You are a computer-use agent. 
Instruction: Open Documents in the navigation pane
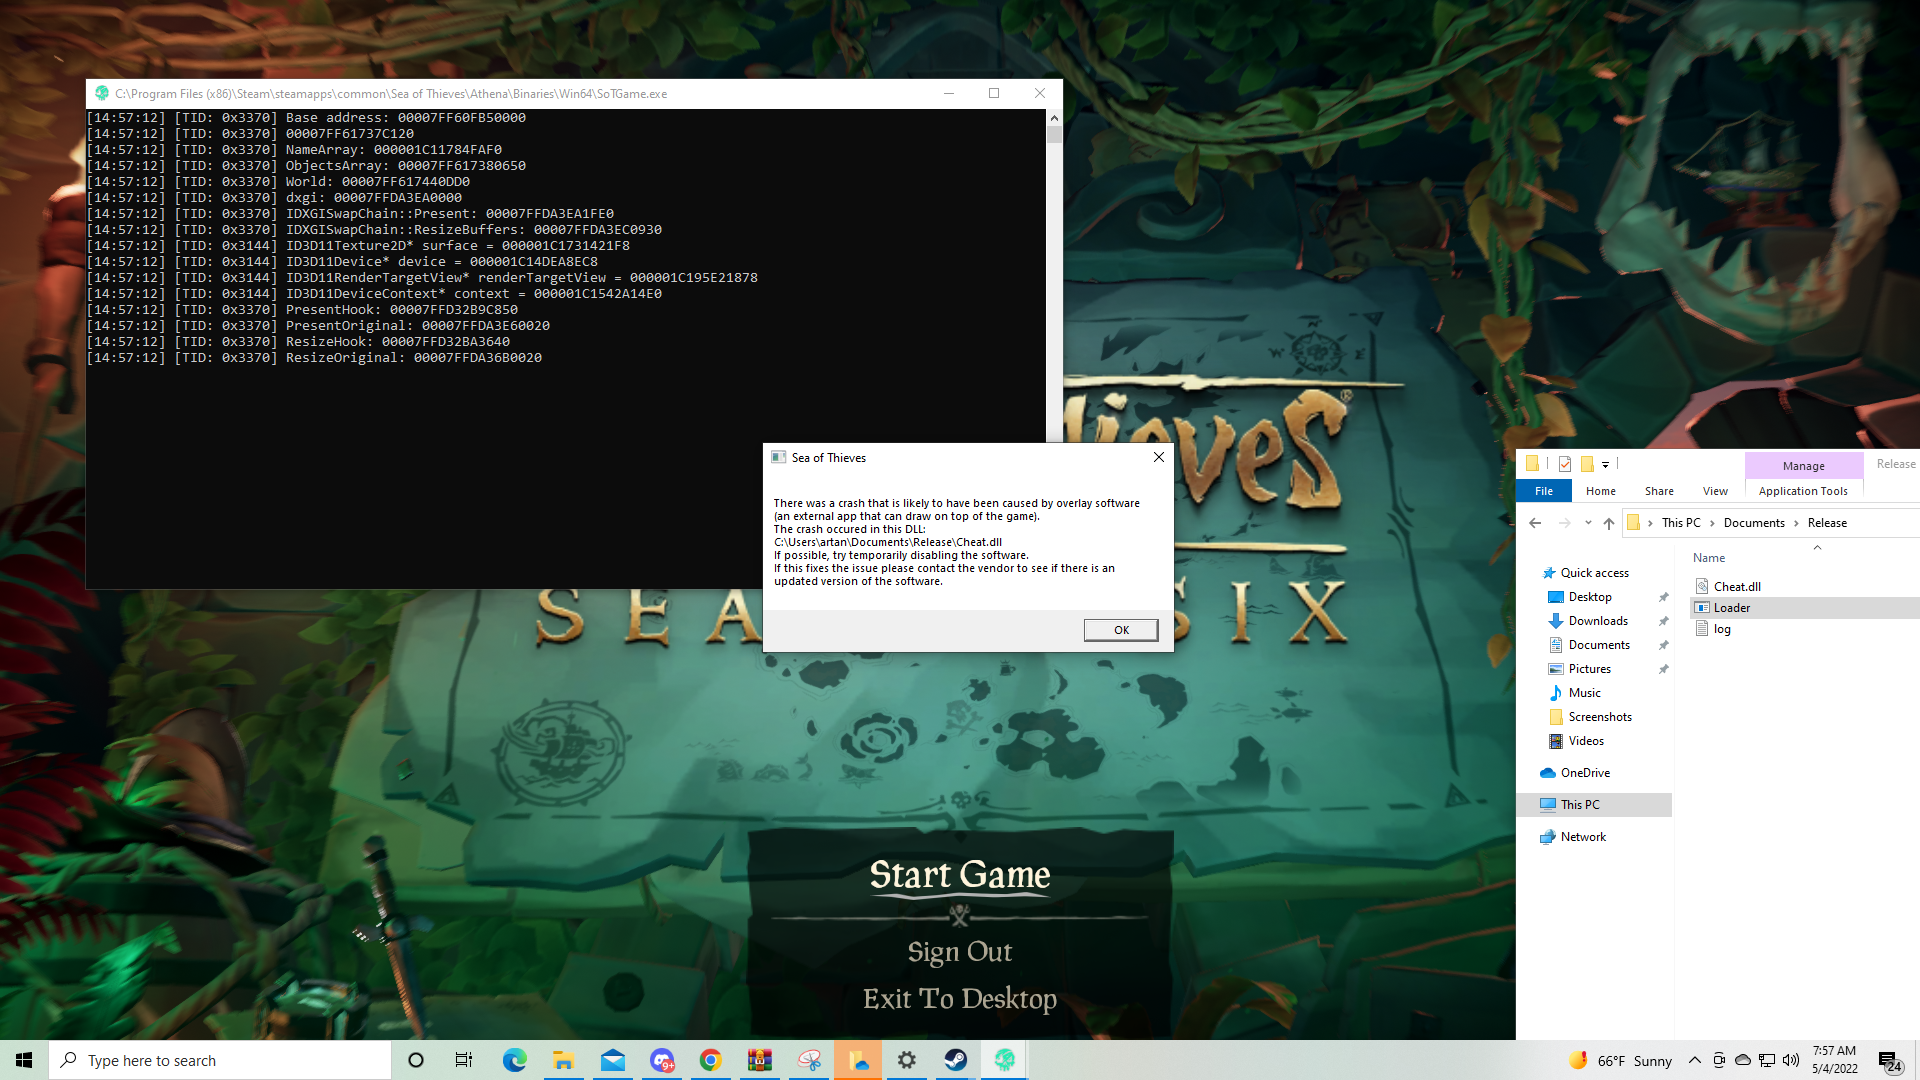click(1598, 645)
